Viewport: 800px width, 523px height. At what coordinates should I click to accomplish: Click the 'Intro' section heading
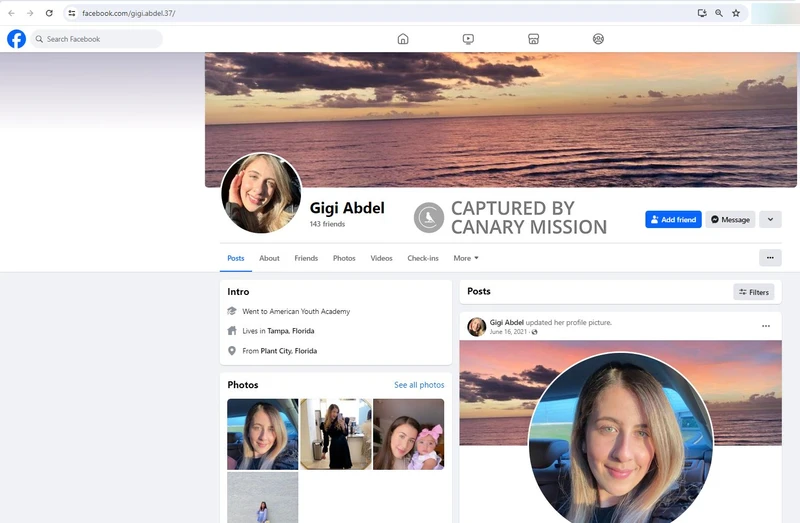238,292
